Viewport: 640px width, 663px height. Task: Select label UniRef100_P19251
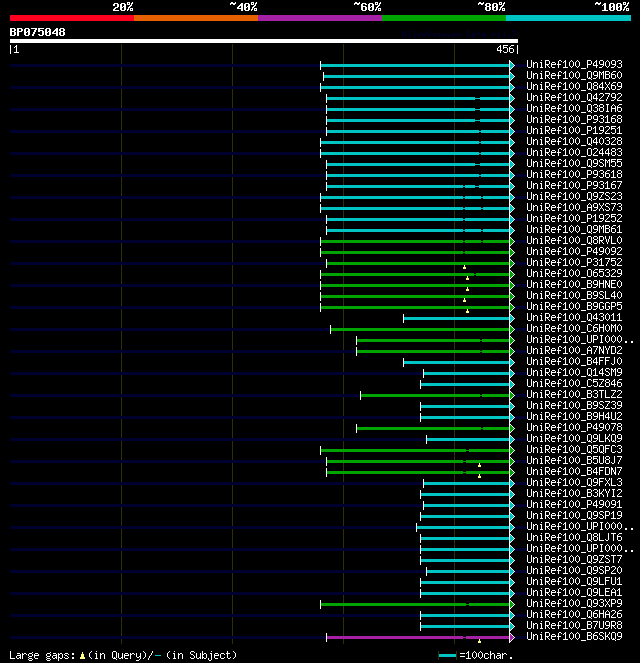(574, 130)
